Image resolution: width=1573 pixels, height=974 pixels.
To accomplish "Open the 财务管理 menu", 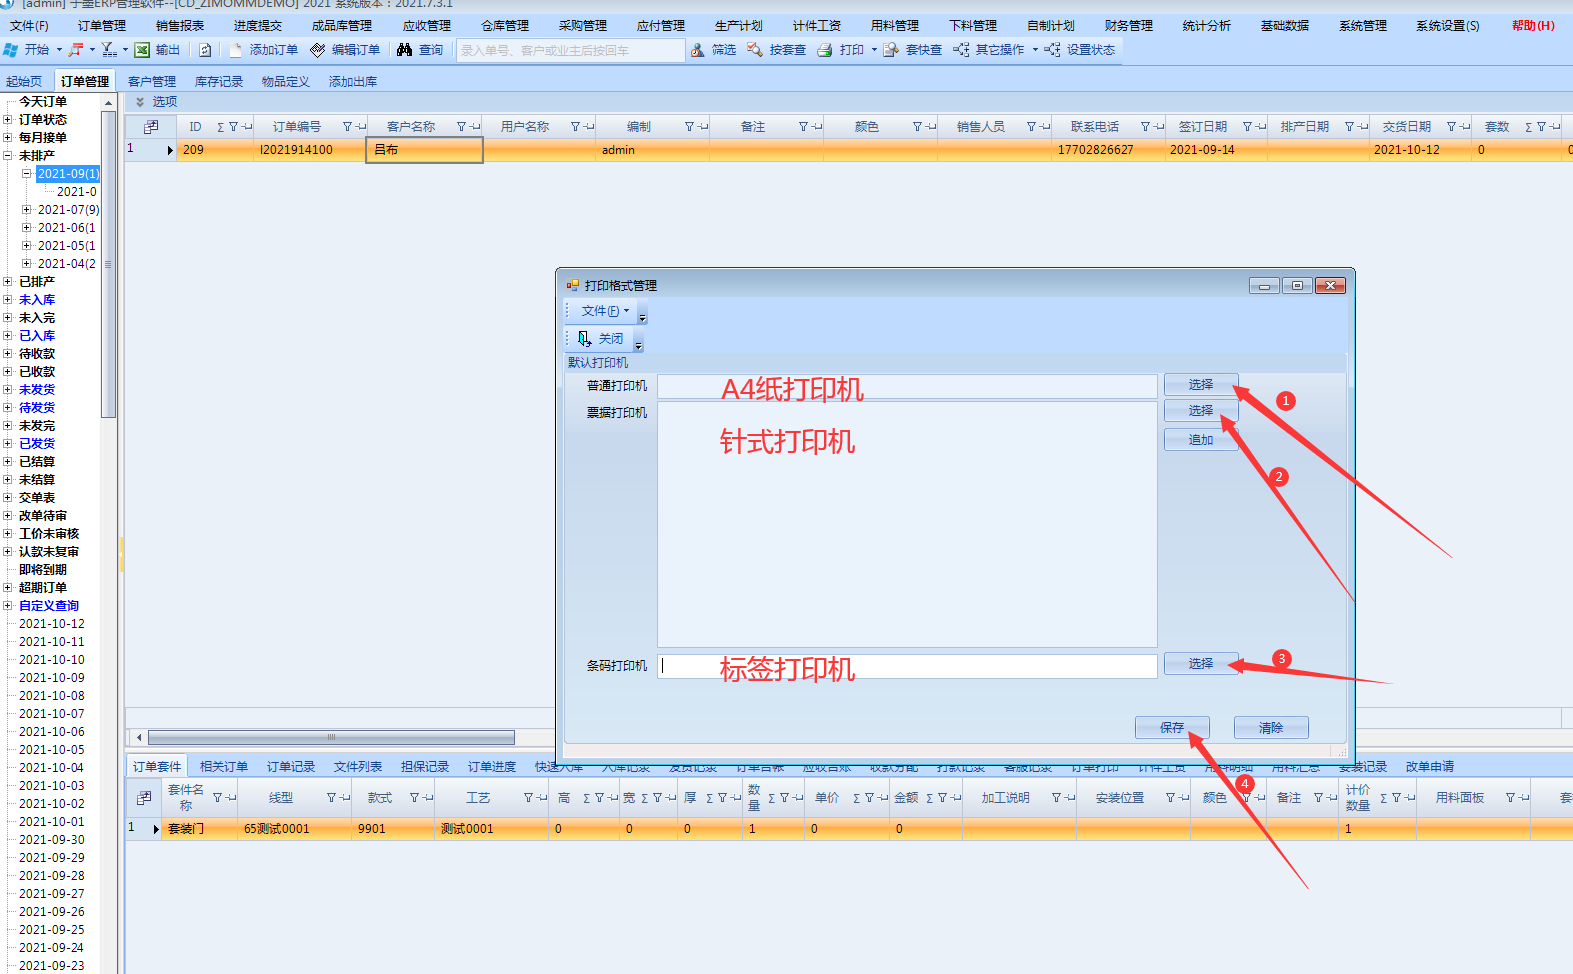I will pyautogui.click(x=1128, y=26).
